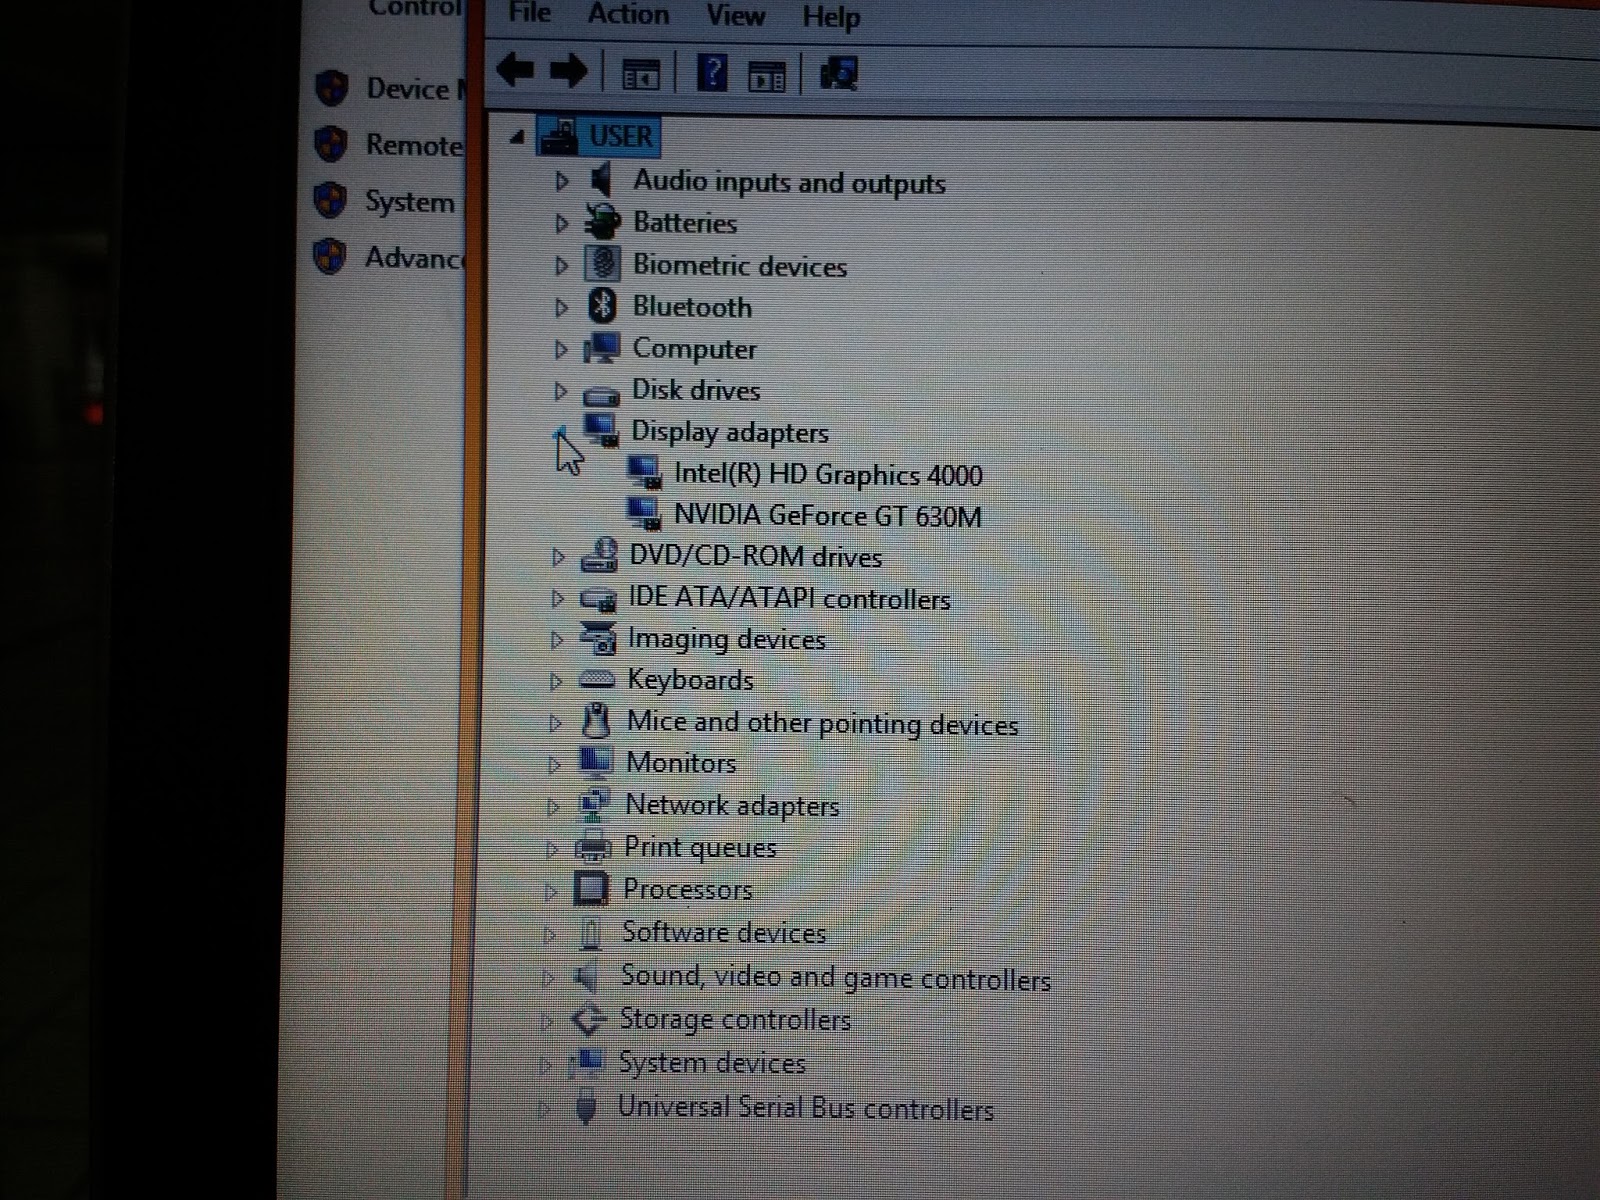The image size is (1600, 1200).
Task: Click the Universal Serial Bus controllers icon
Action: point(587,1106)
